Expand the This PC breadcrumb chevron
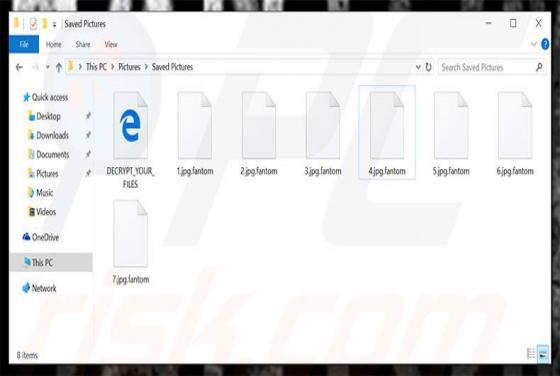 tap(112, 67)
